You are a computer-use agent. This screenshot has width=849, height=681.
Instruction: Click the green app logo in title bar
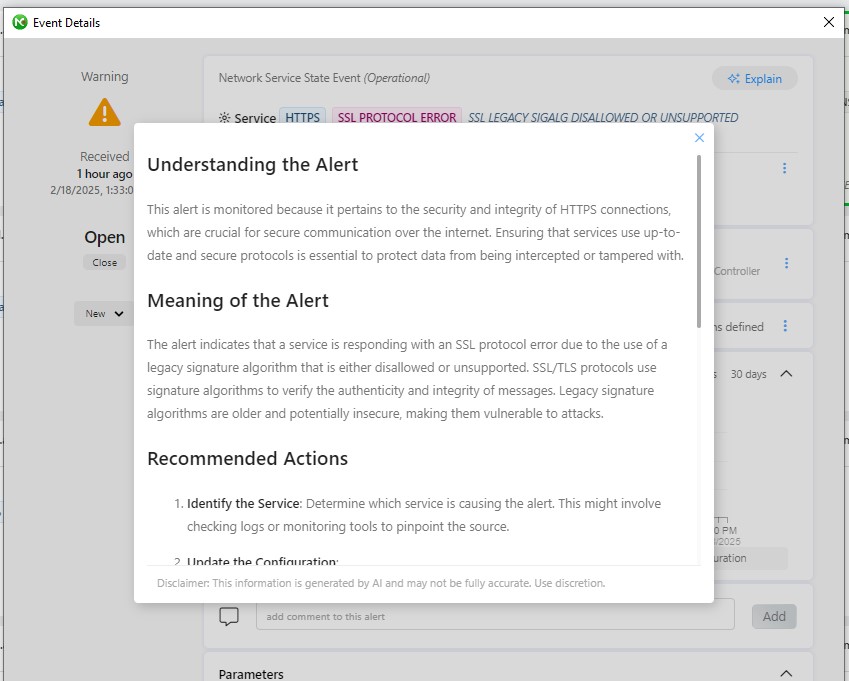19,22
